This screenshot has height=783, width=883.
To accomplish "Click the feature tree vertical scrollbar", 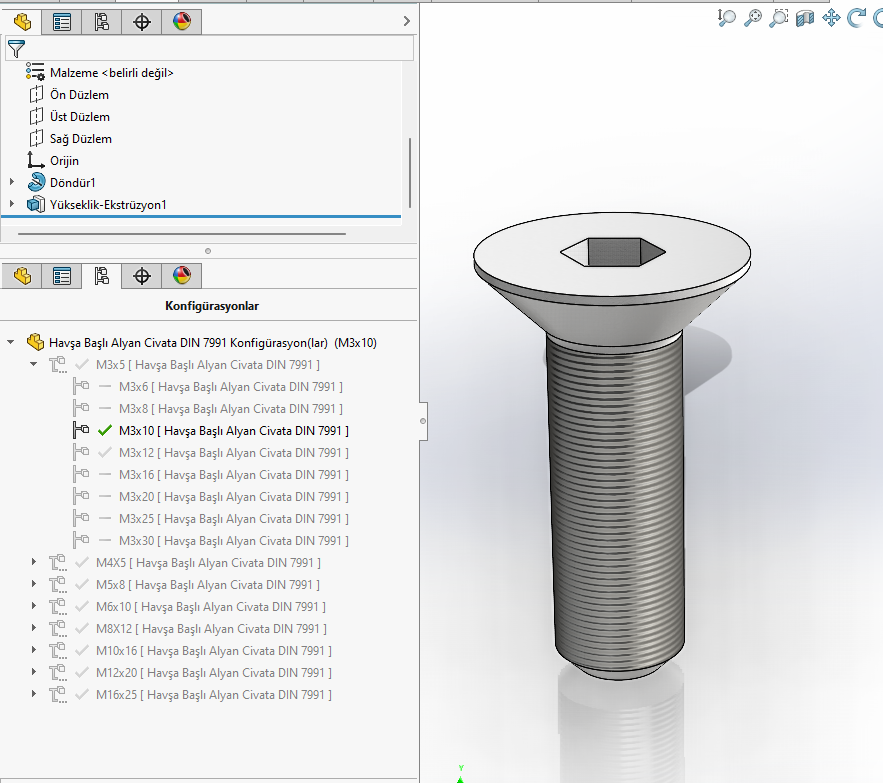I will pyautogui.click(x=410, y=170).
